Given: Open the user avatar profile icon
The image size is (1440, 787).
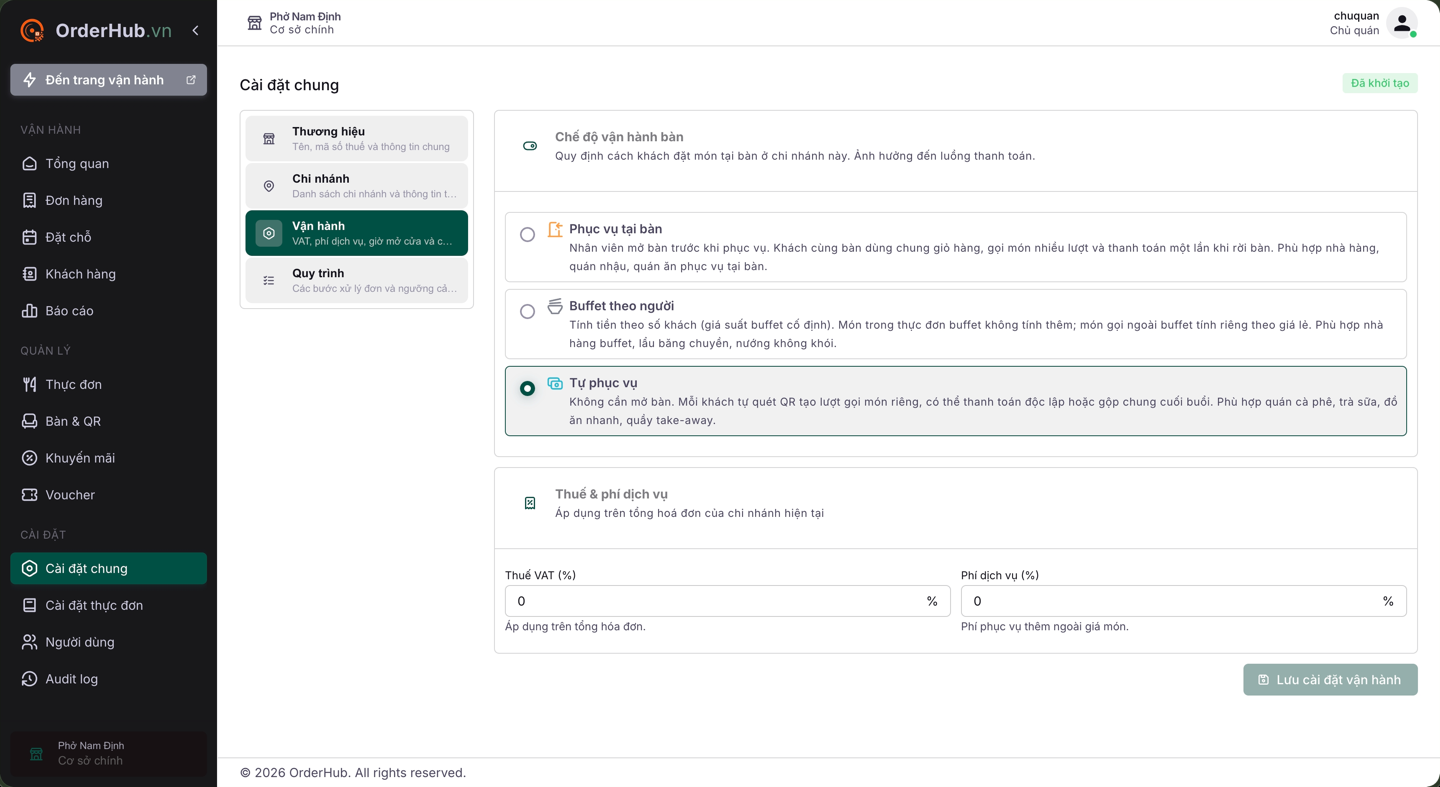Looking at the screenshot, I should tap(1402, 23).
